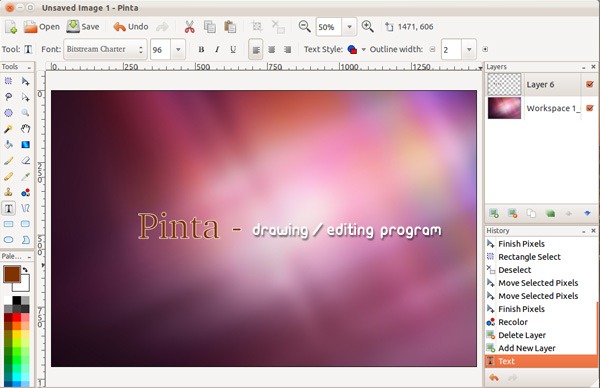Click the New image icon

11,27
